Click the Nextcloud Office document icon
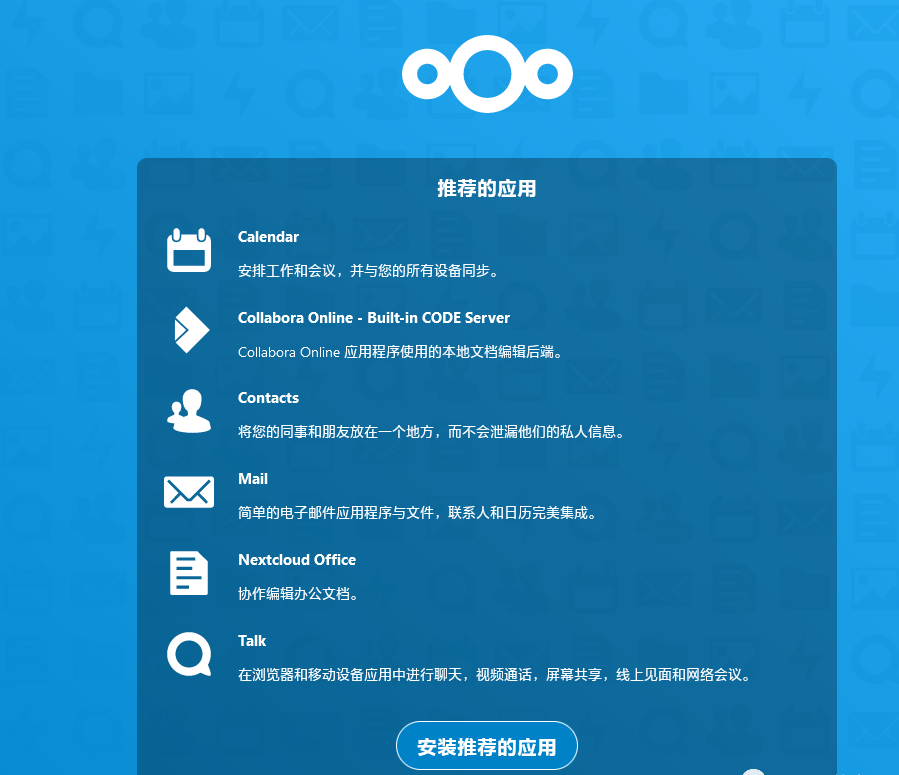The width and height of the screenshot is (899, 775). pos(189,573)
